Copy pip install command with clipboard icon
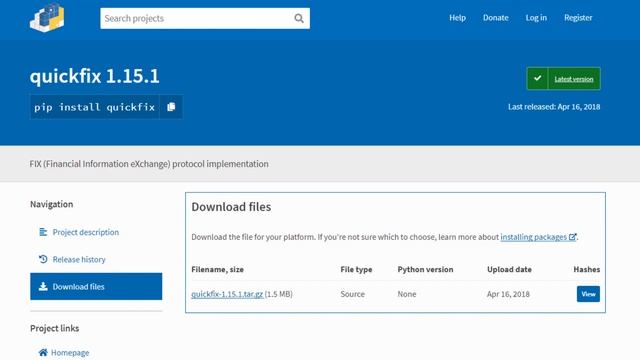Viewport: 640px width, 360px height. [x=171, y=107]
